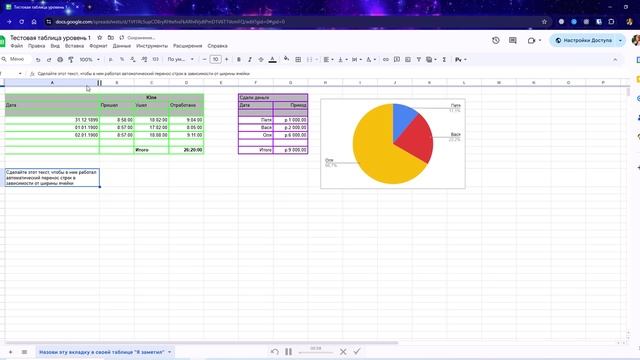Image resolution: width=640 pixels, height=360 pixels.
Task: Add a new sheet with the plus button
Action: click(x=11, y=352)
